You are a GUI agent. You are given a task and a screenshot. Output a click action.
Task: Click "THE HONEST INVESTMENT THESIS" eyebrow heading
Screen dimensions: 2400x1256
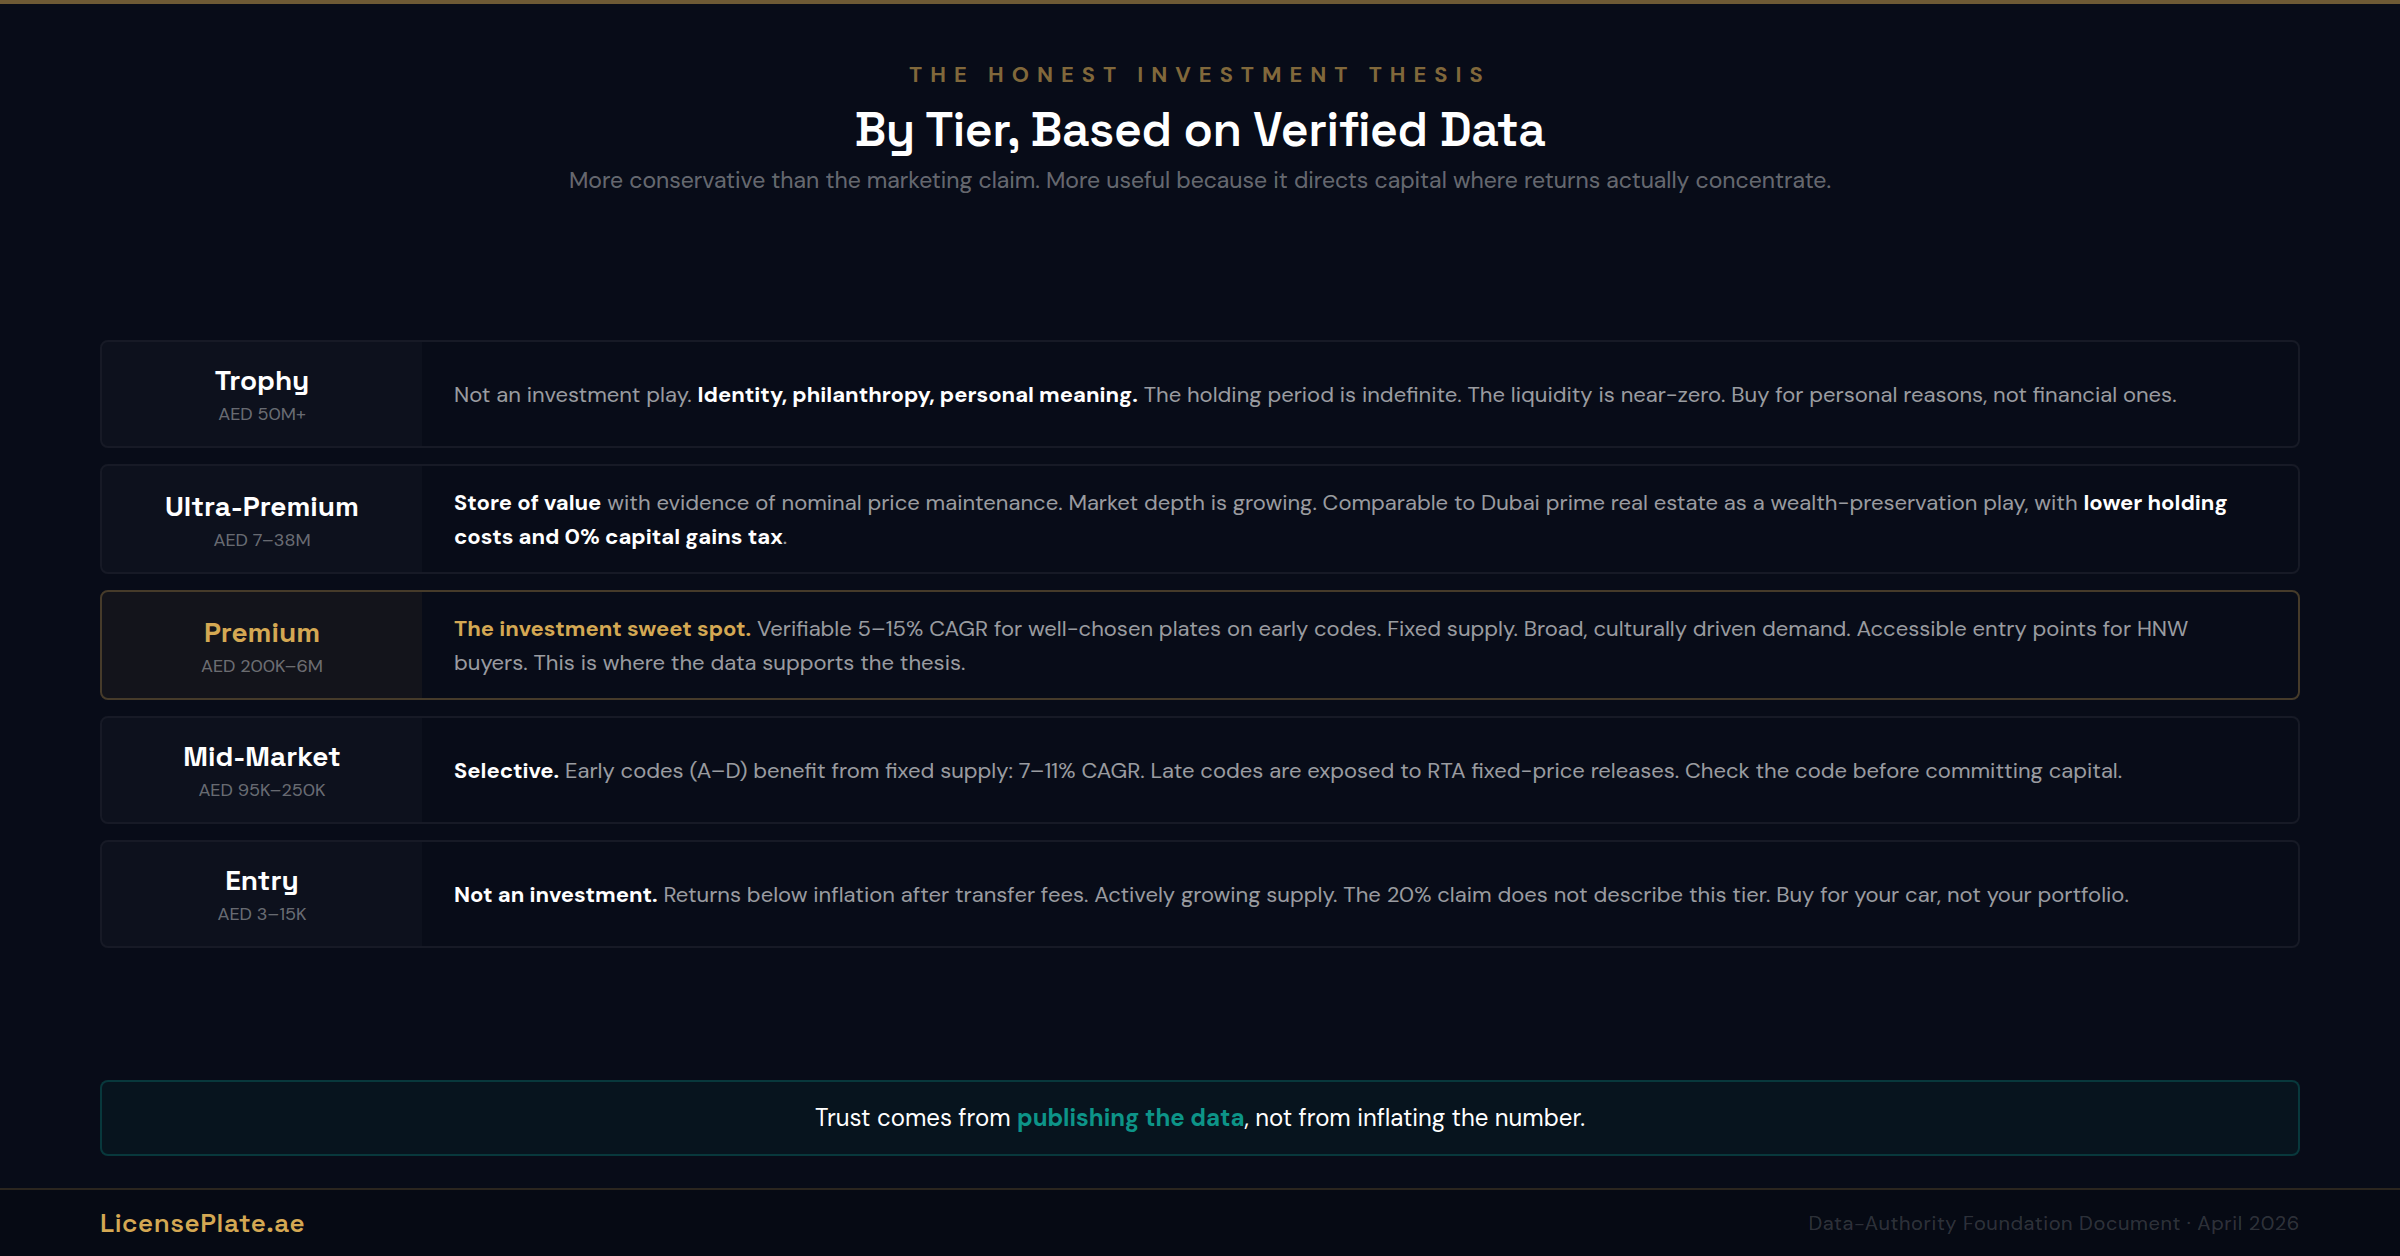(x=1199, y=75)
